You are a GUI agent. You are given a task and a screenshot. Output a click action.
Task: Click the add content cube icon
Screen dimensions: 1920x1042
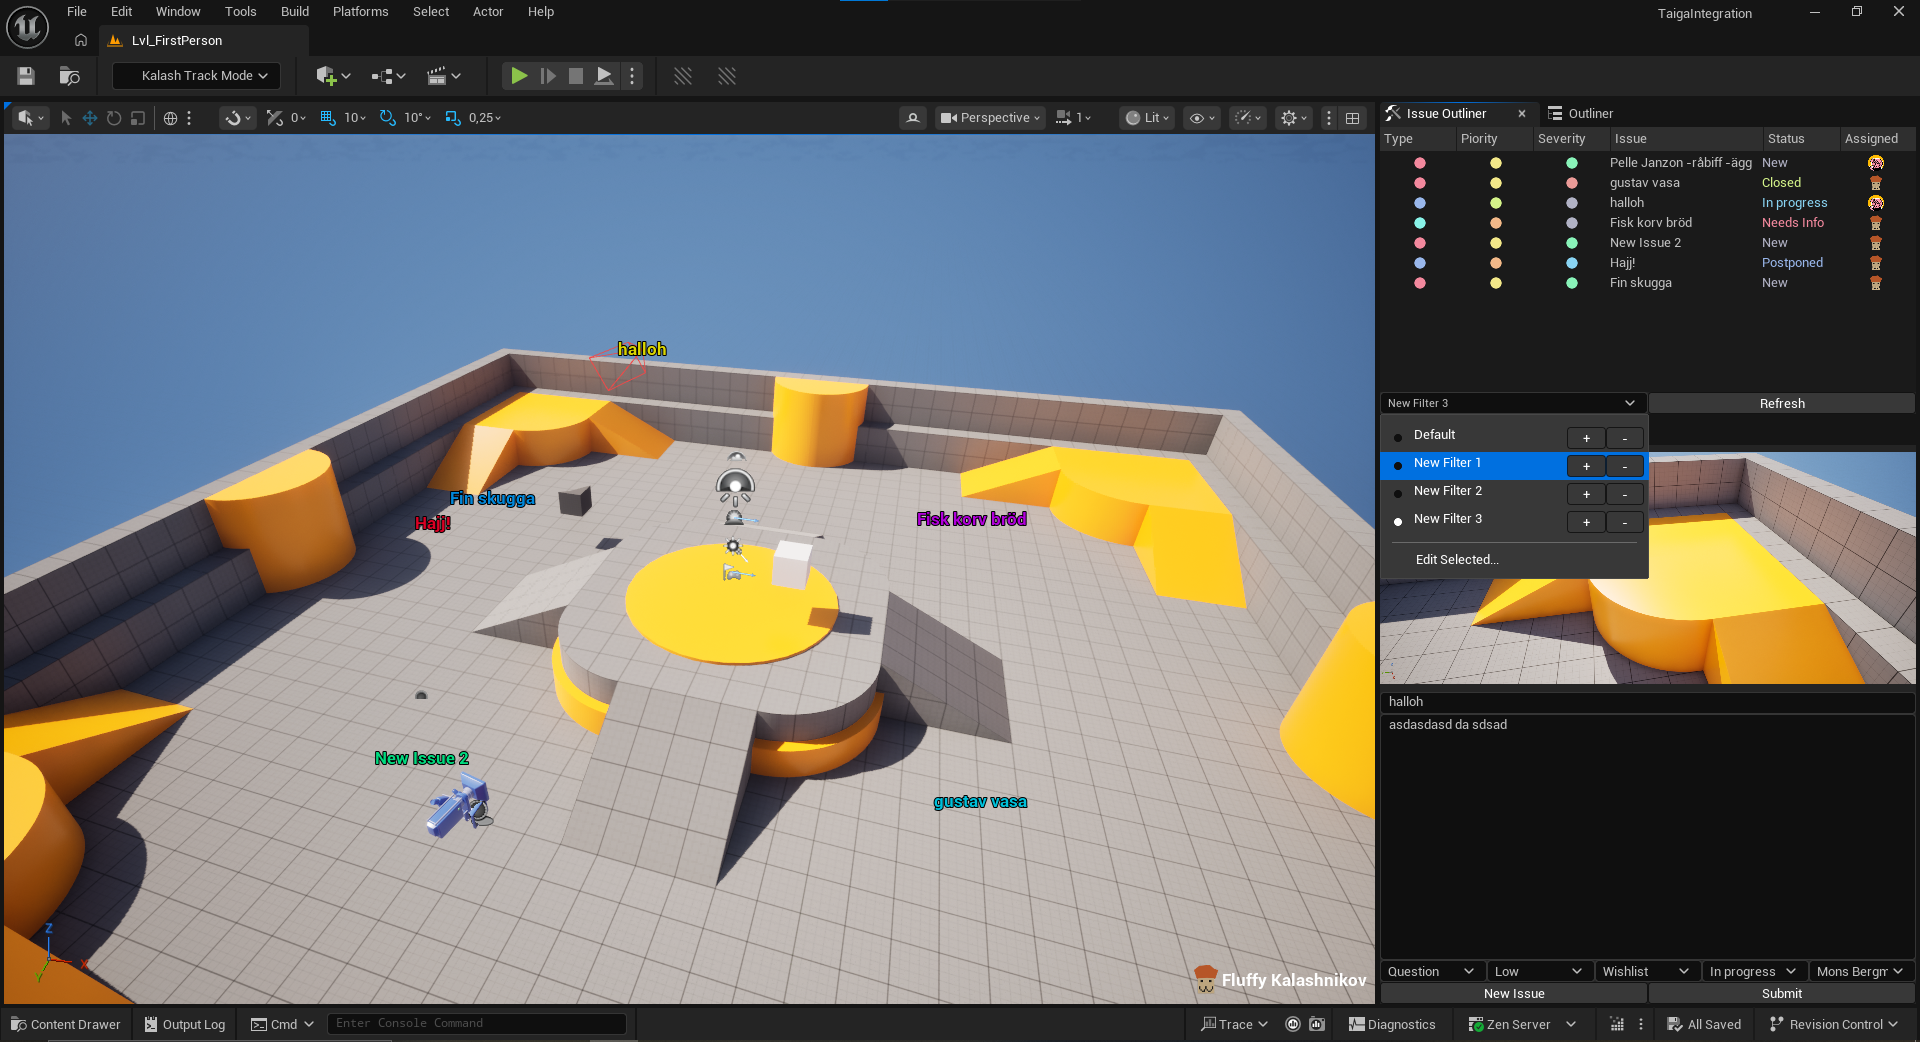326,76
